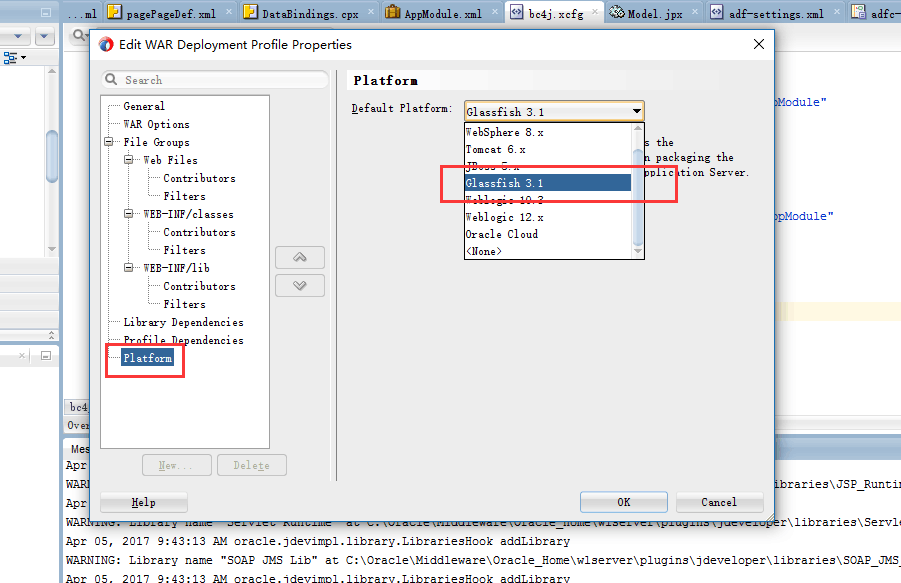Click the move up arrow button
Screen dimensions: 901x583
(x=300, y=257)
